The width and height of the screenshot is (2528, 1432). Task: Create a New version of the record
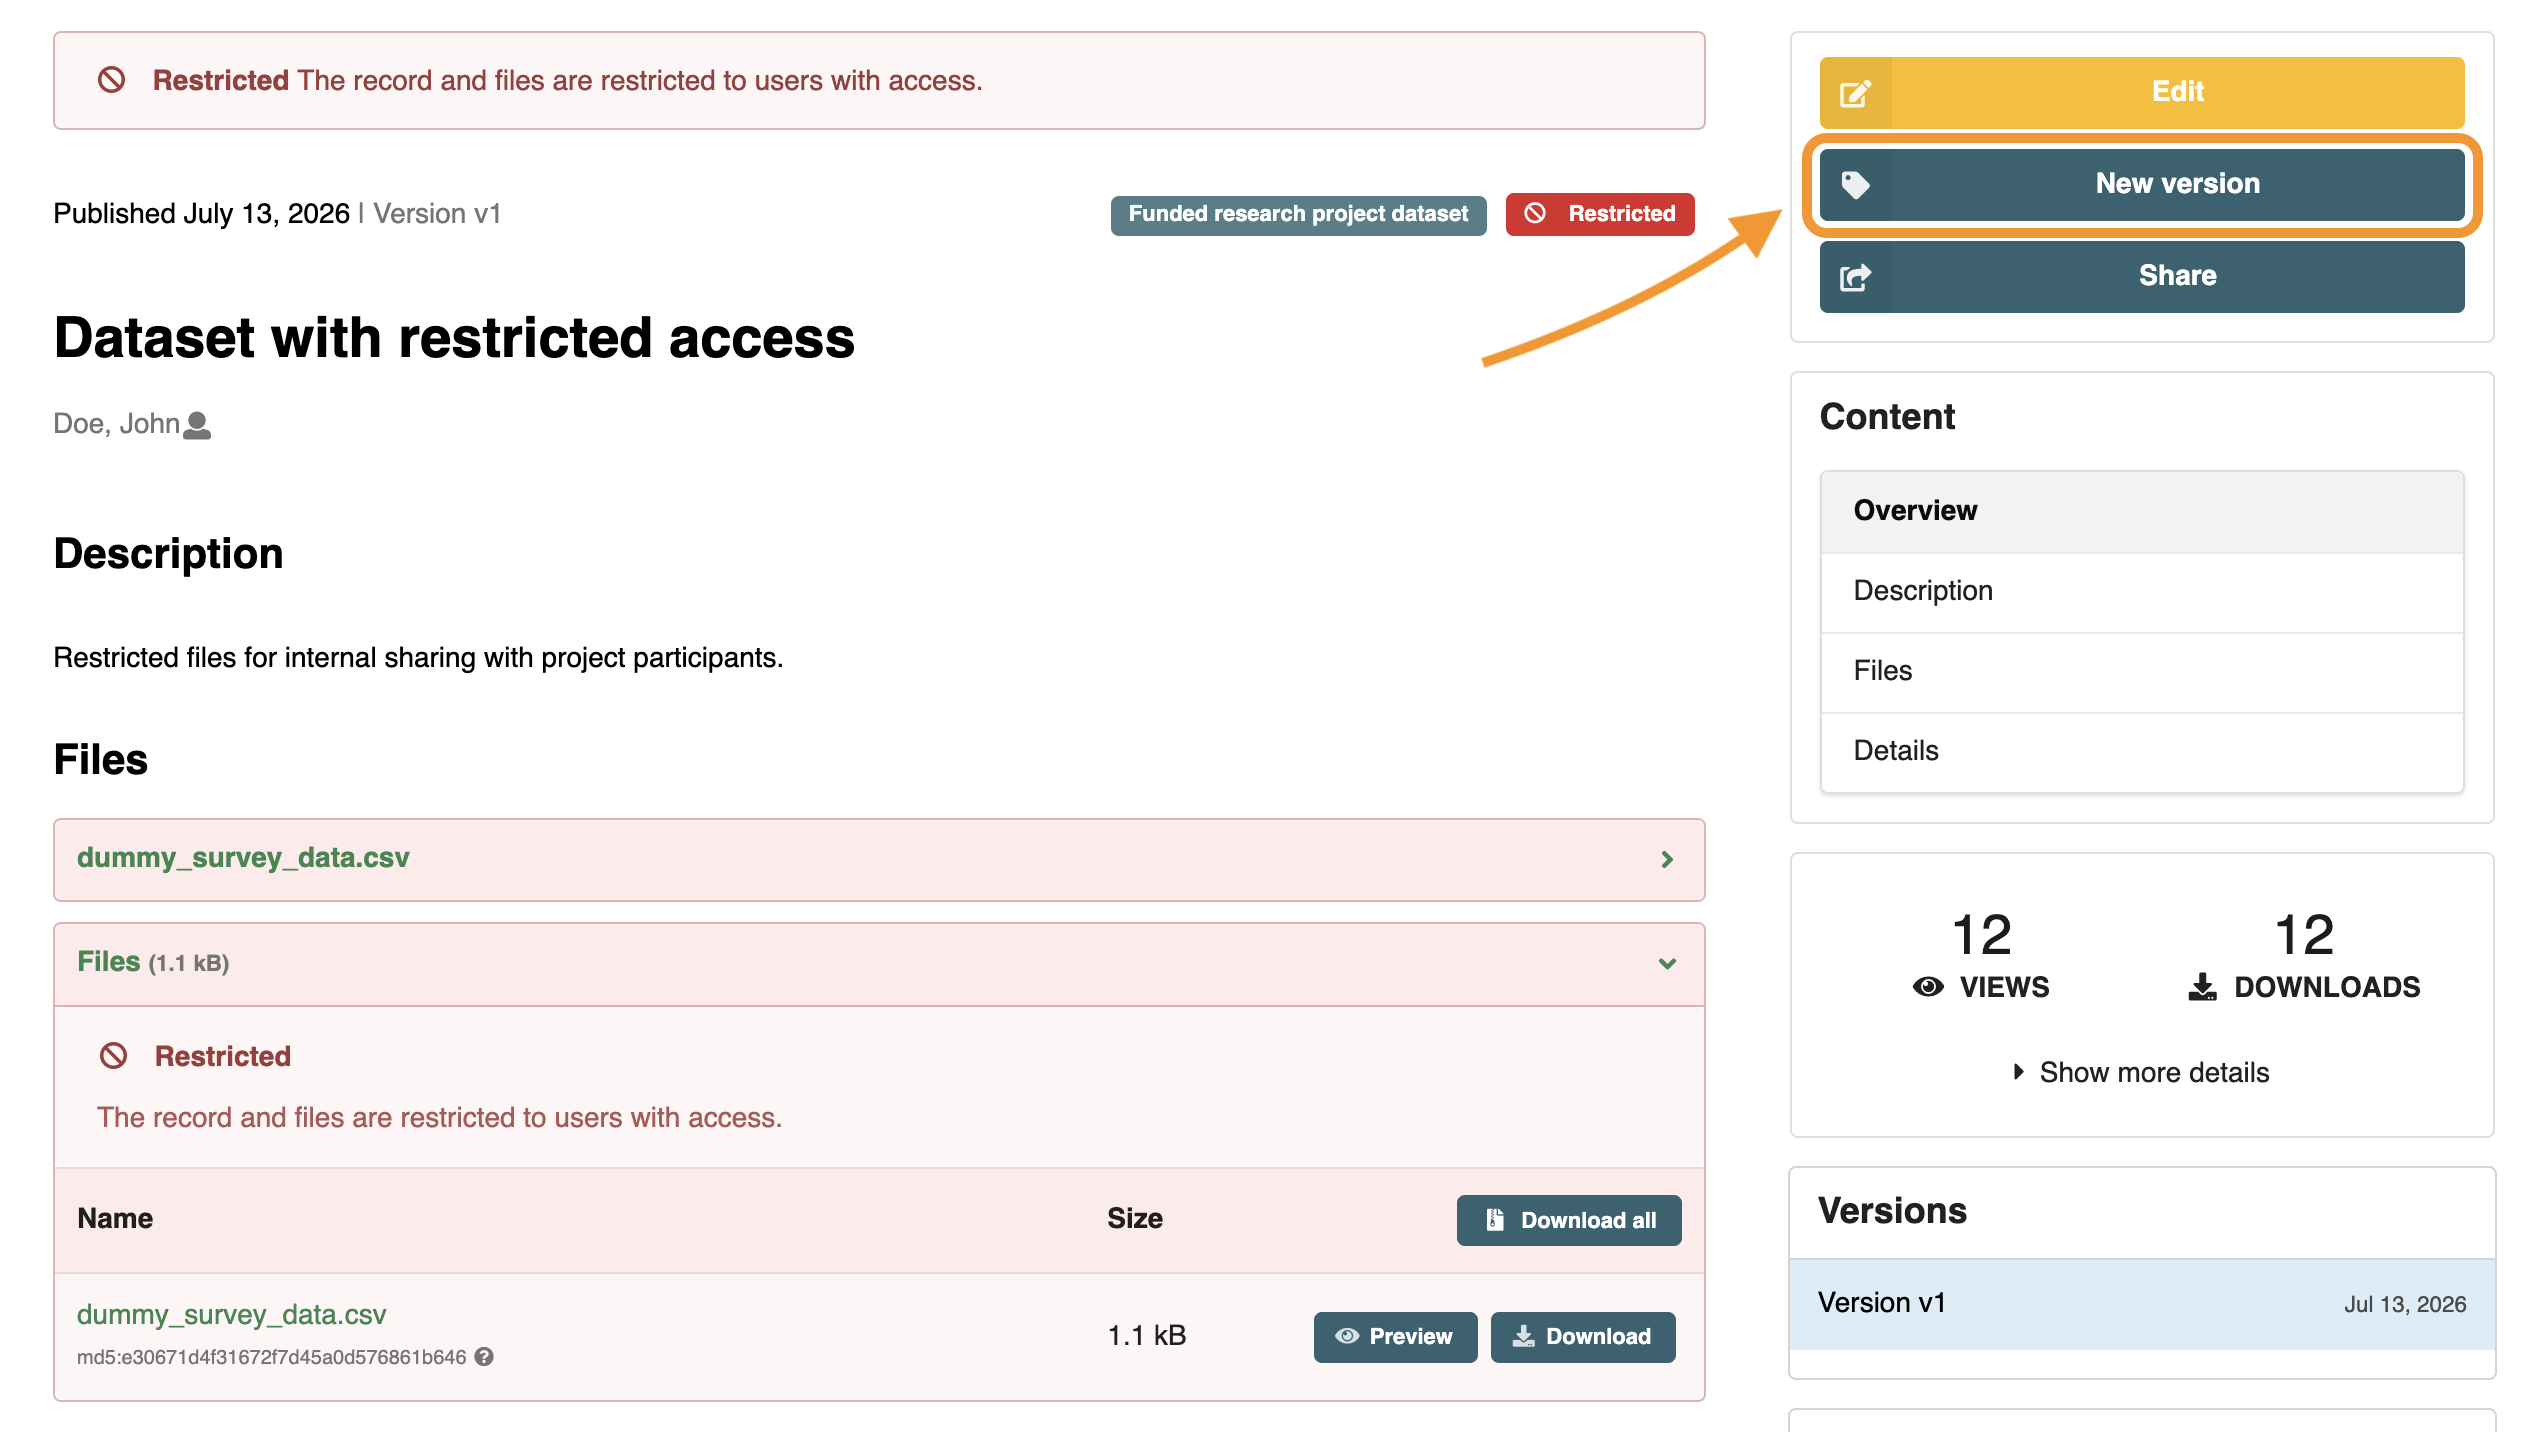[x=2142, y=184]
